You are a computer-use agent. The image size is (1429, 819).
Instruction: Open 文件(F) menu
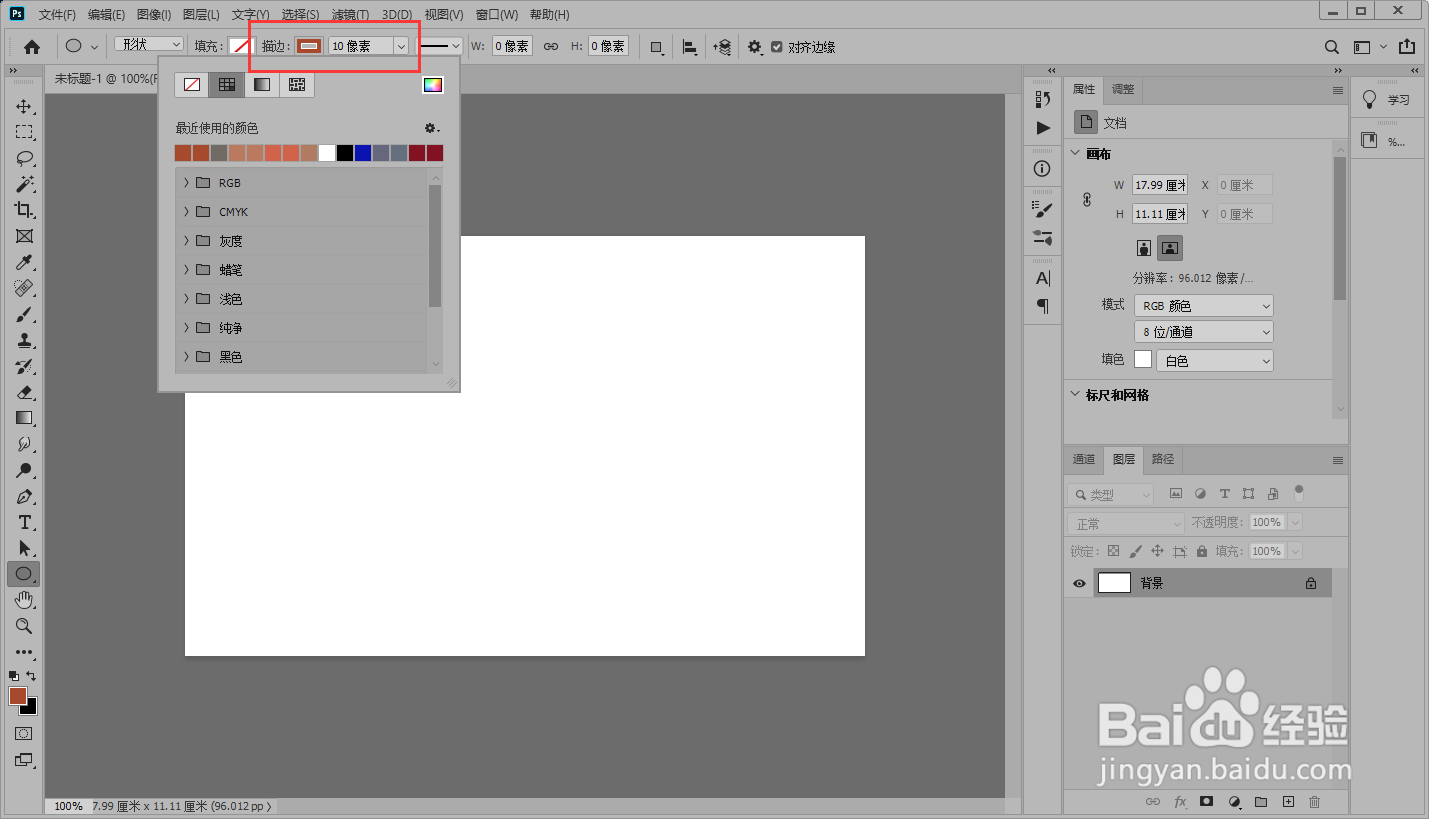point(57,15)
